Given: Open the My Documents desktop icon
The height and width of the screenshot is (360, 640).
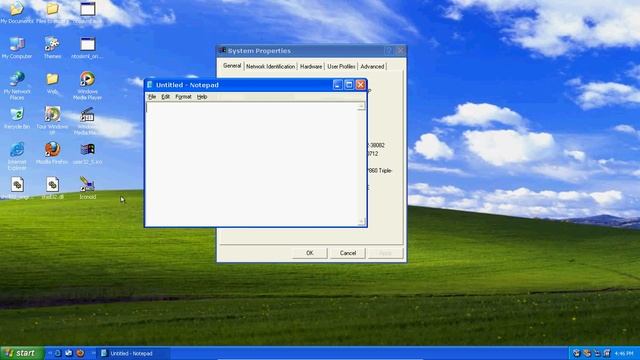Looking at the screenshot, I should click(17, 11).
